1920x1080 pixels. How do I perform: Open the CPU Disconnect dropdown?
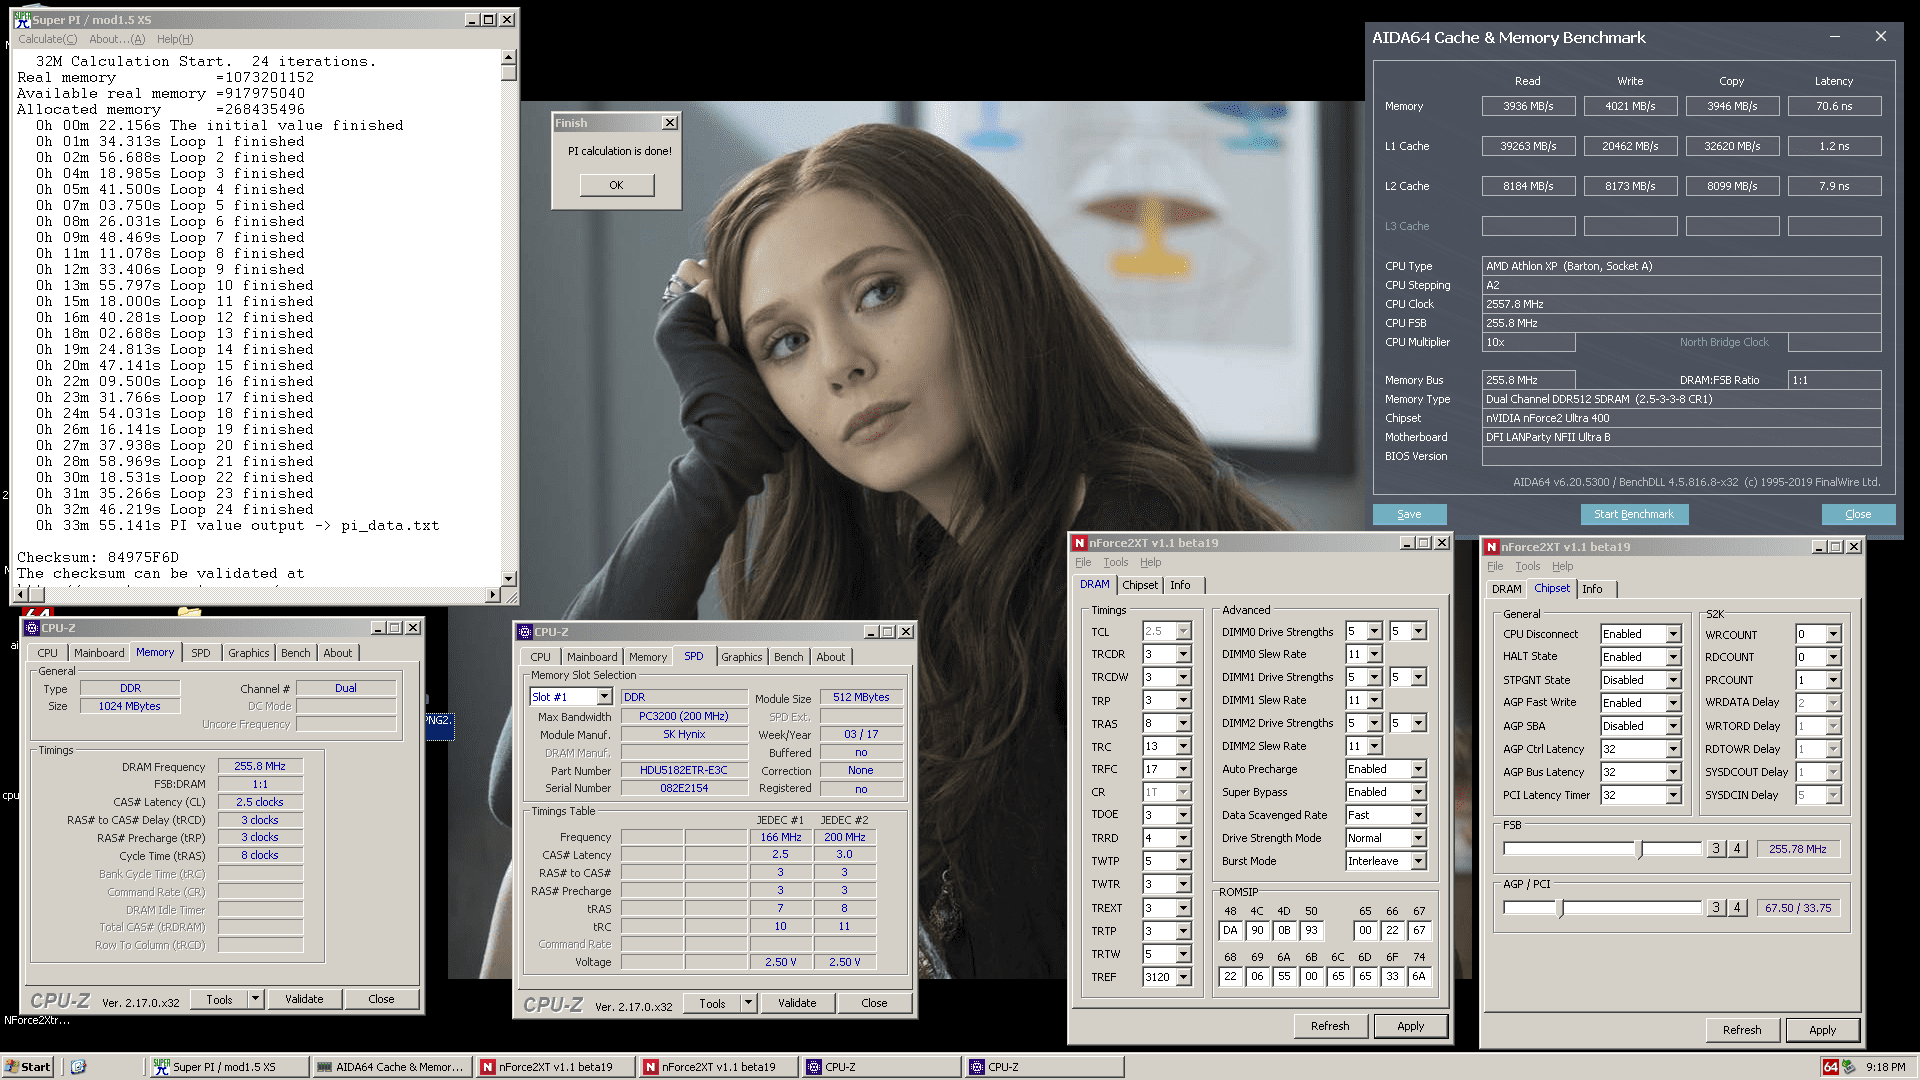click(x=1673, y=634)
